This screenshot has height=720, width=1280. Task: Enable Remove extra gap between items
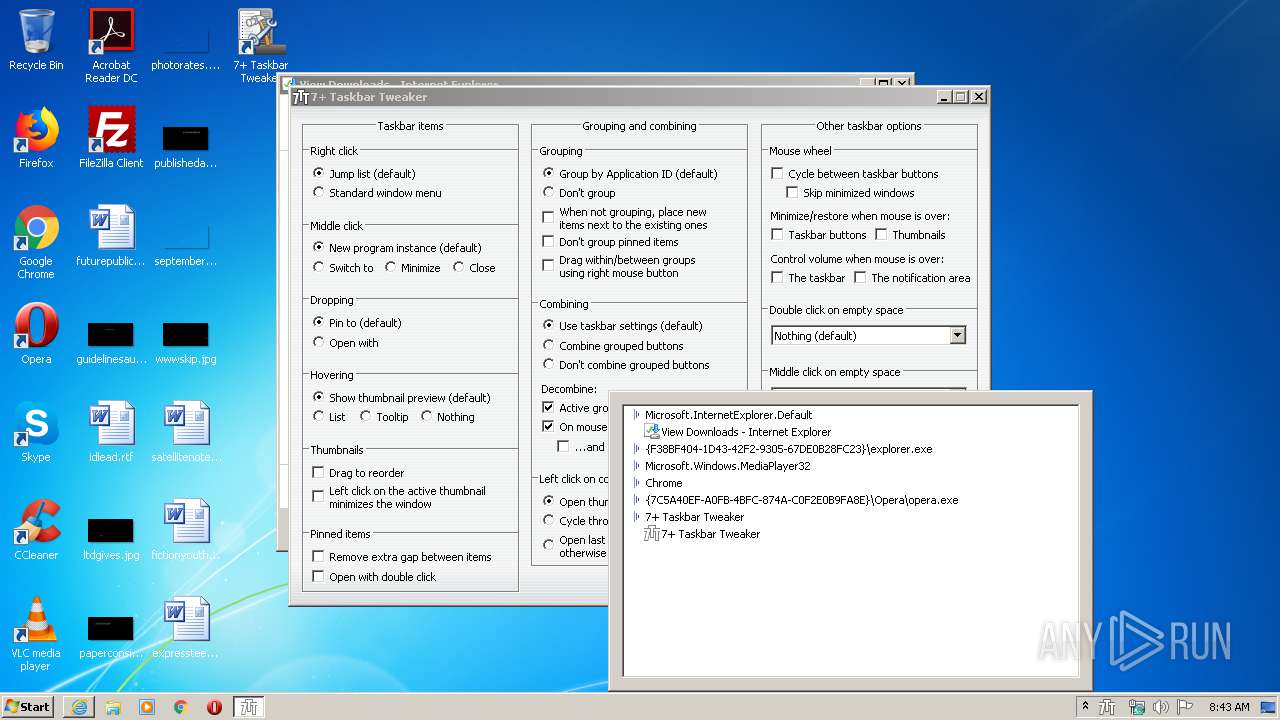402,557
